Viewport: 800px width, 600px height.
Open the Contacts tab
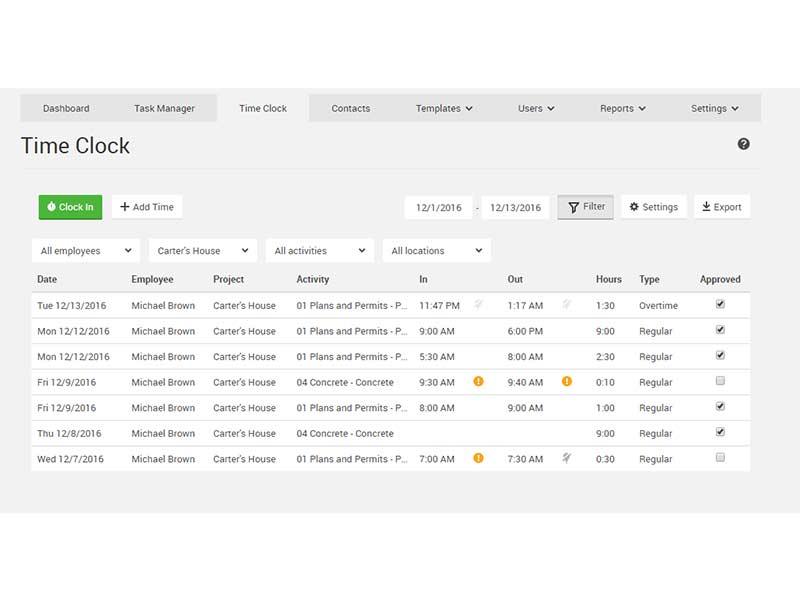coord(351,108)
